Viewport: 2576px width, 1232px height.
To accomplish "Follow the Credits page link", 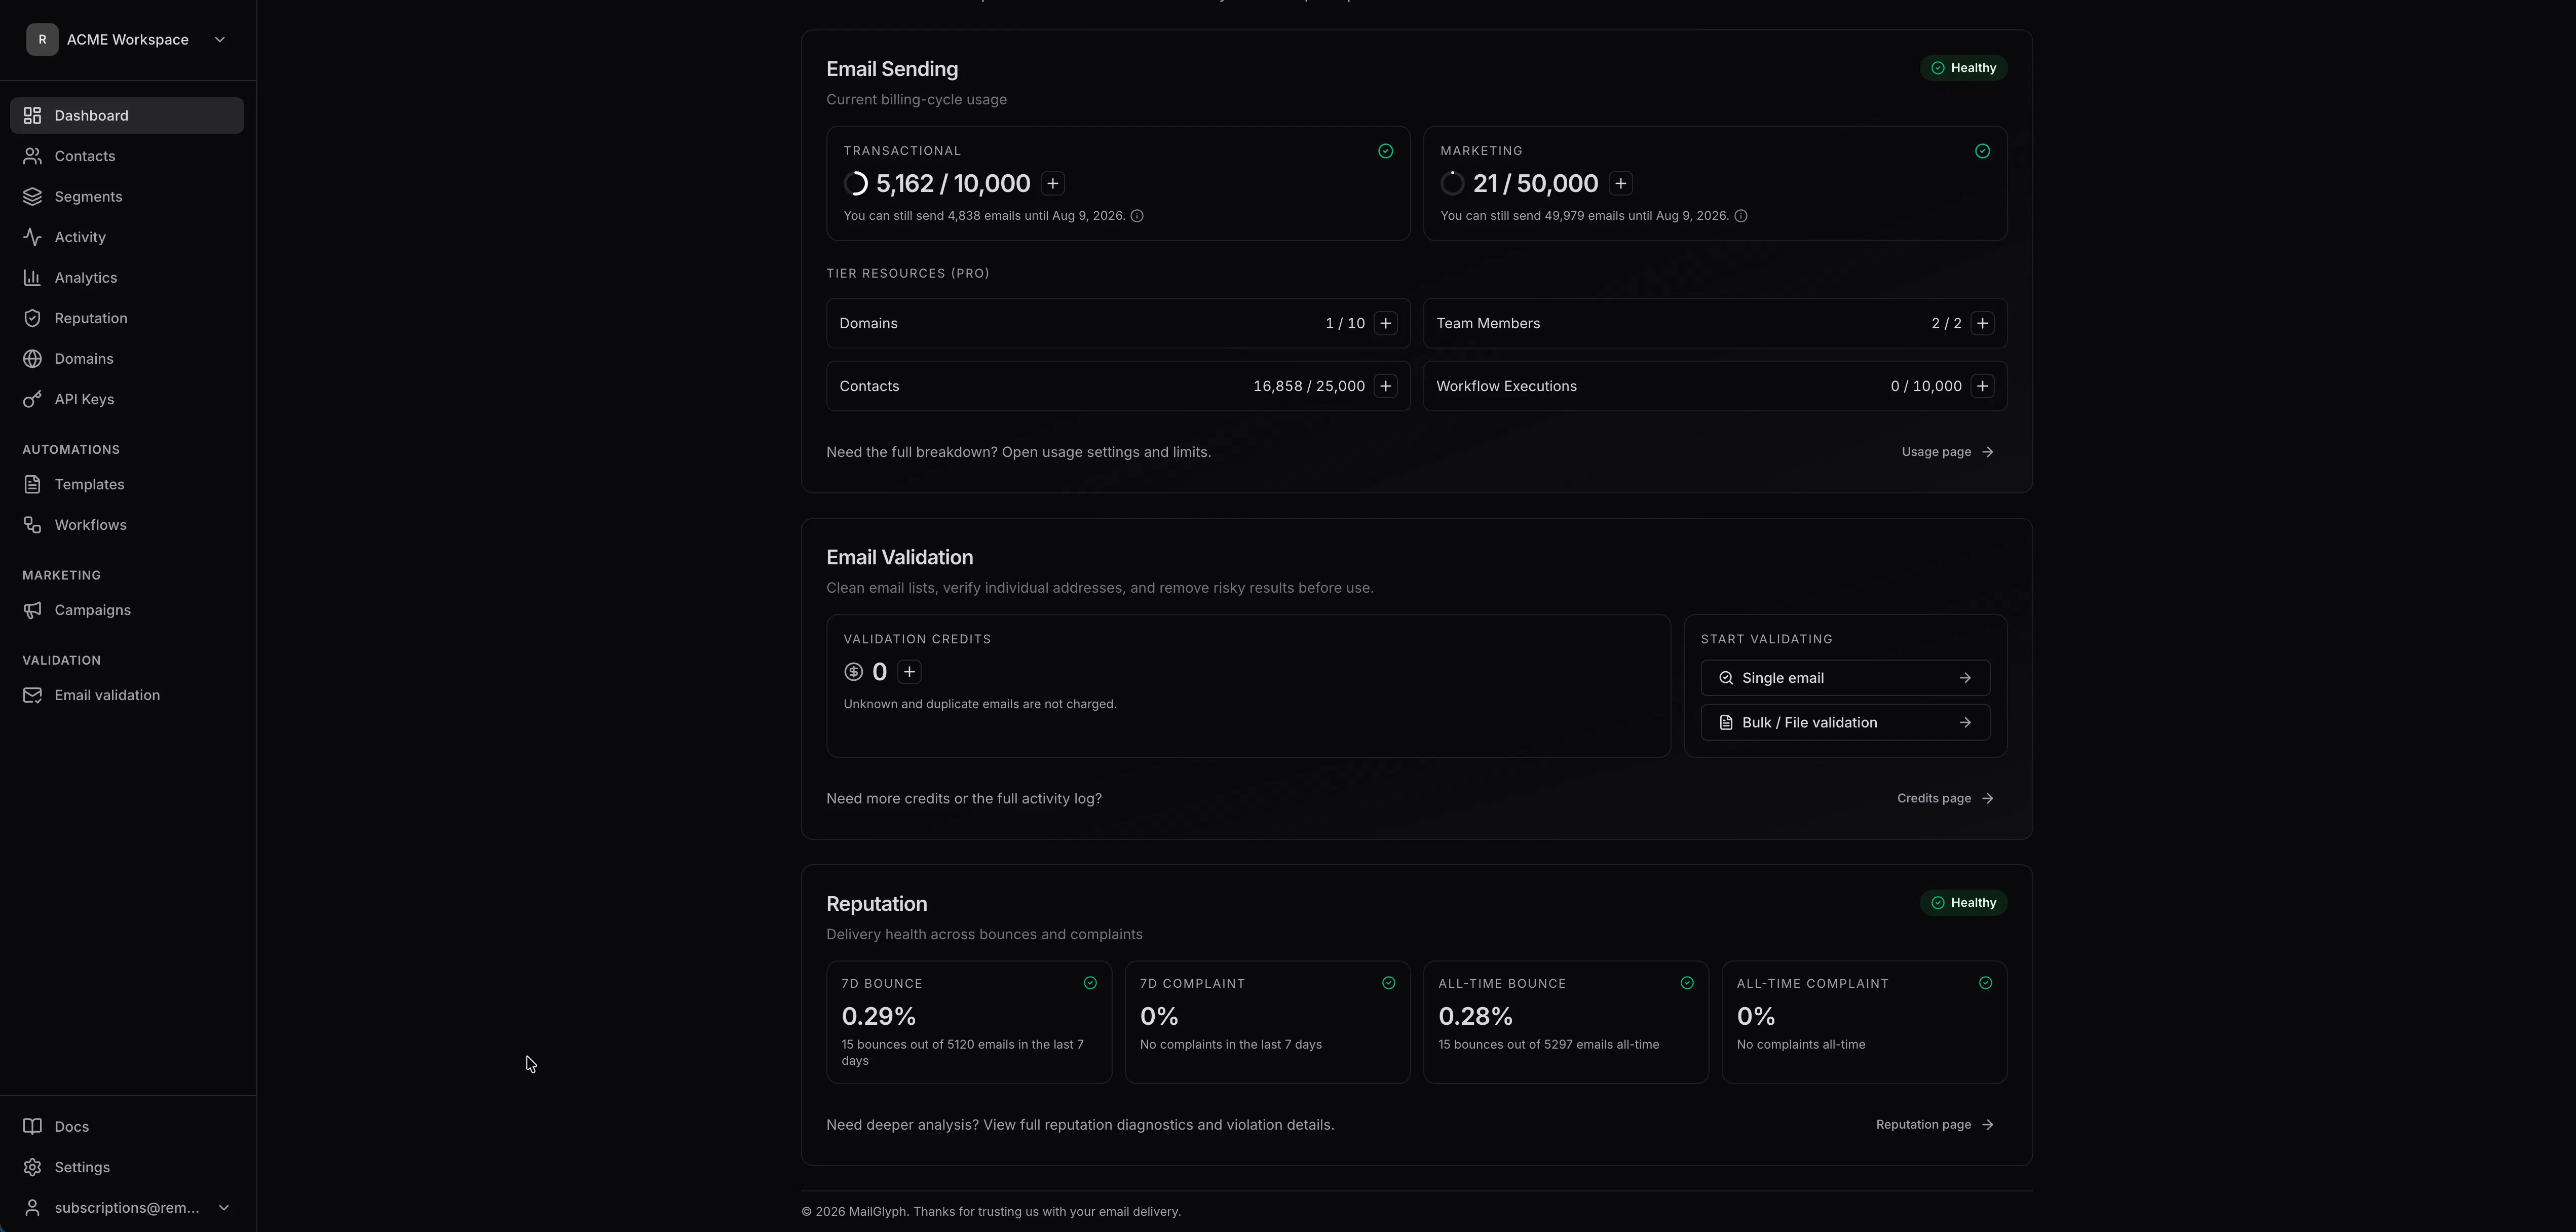I will pyautogui.click(x=1945, y=798).
